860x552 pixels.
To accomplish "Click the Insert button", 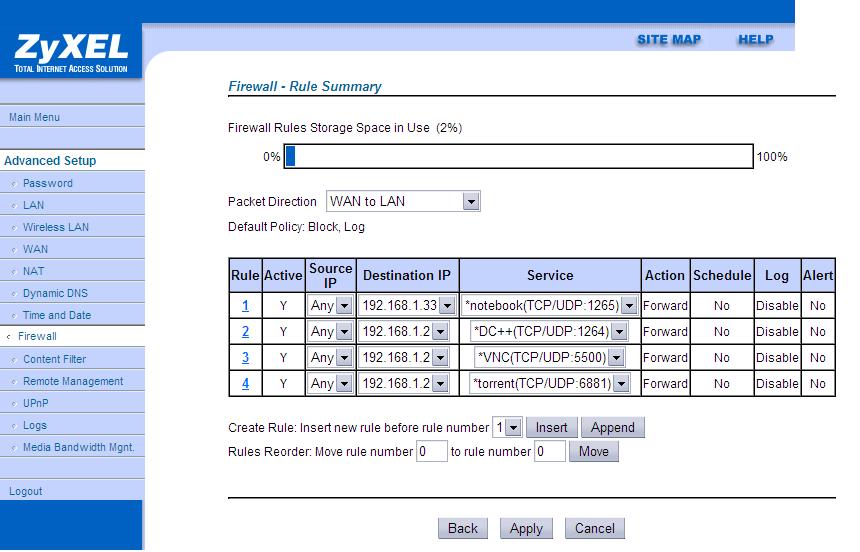I will pyautogui.click(x=552, y=427).
